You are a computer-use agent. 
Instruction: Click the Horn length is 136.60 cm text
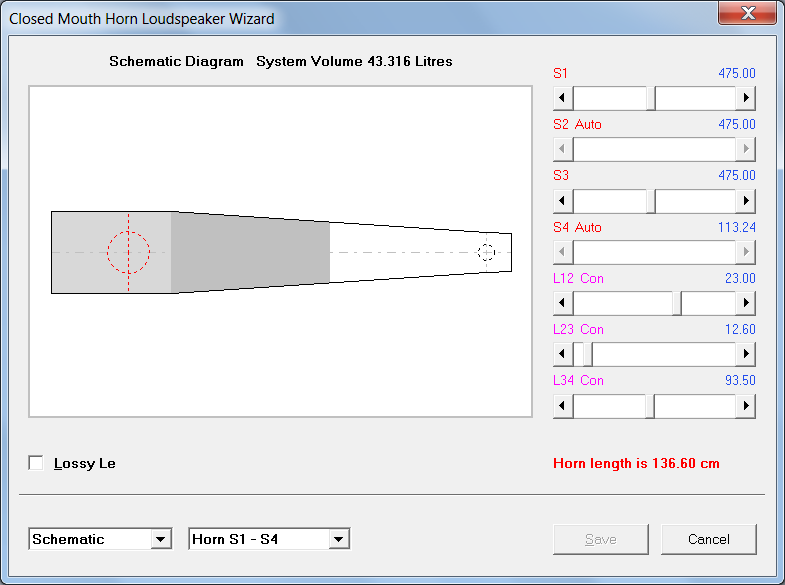pyautogui.click(x=636, y=463)
